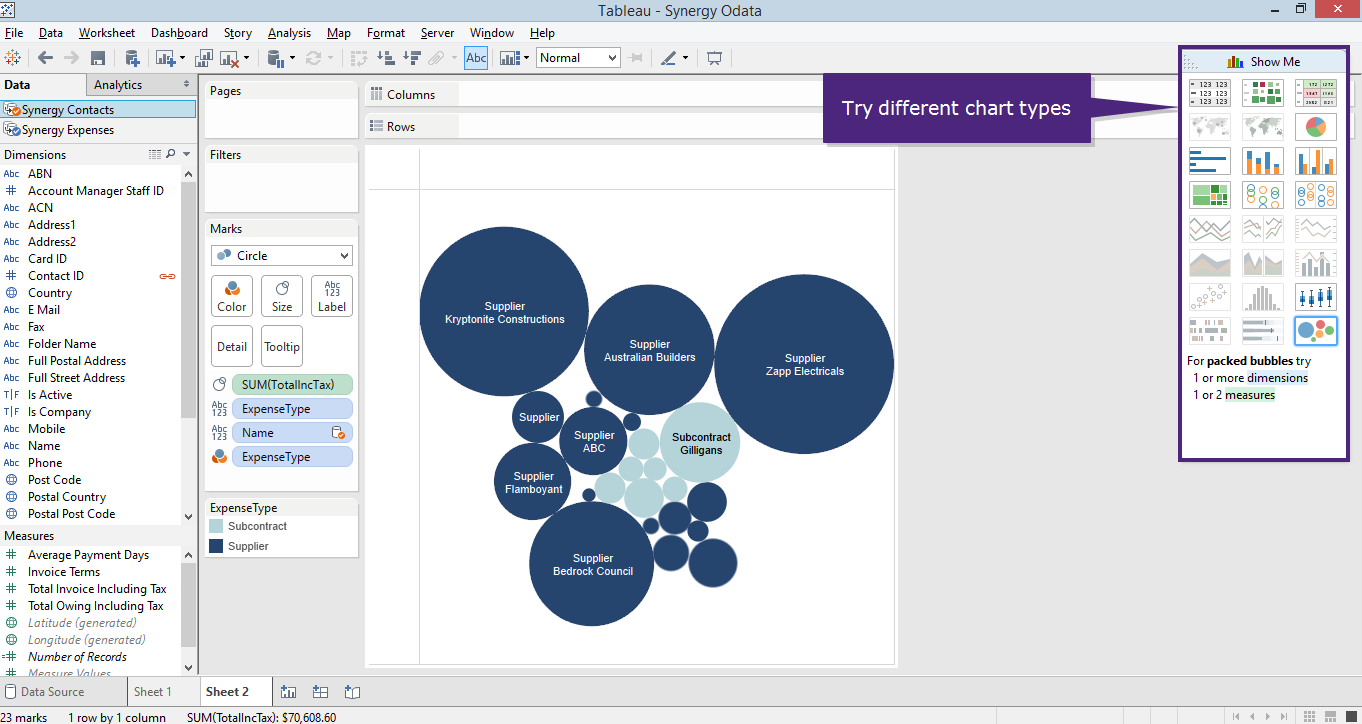Click the Tooltip button on Marks card
1362x724 pixels.
(282, 346)
